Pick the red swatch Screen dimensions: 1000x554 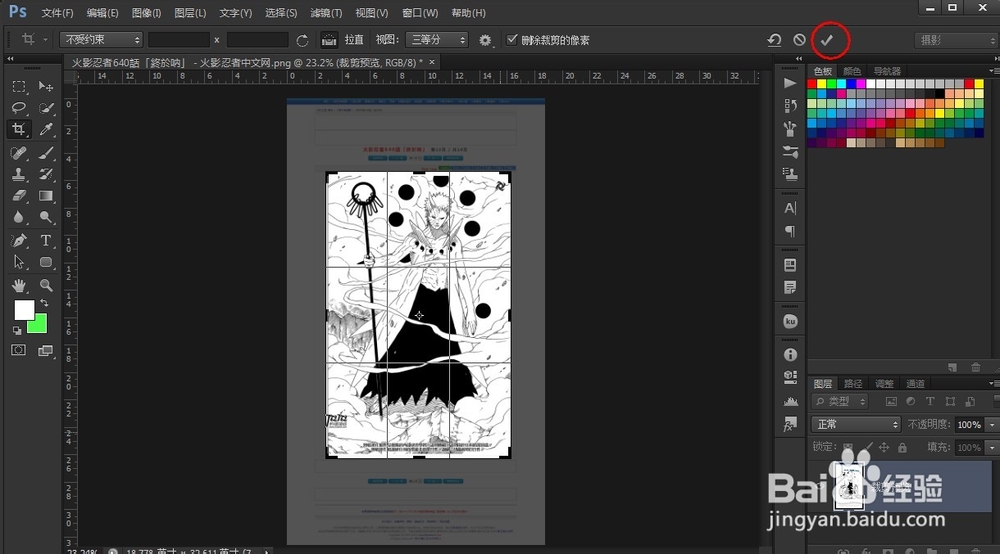tap(812, 84)
